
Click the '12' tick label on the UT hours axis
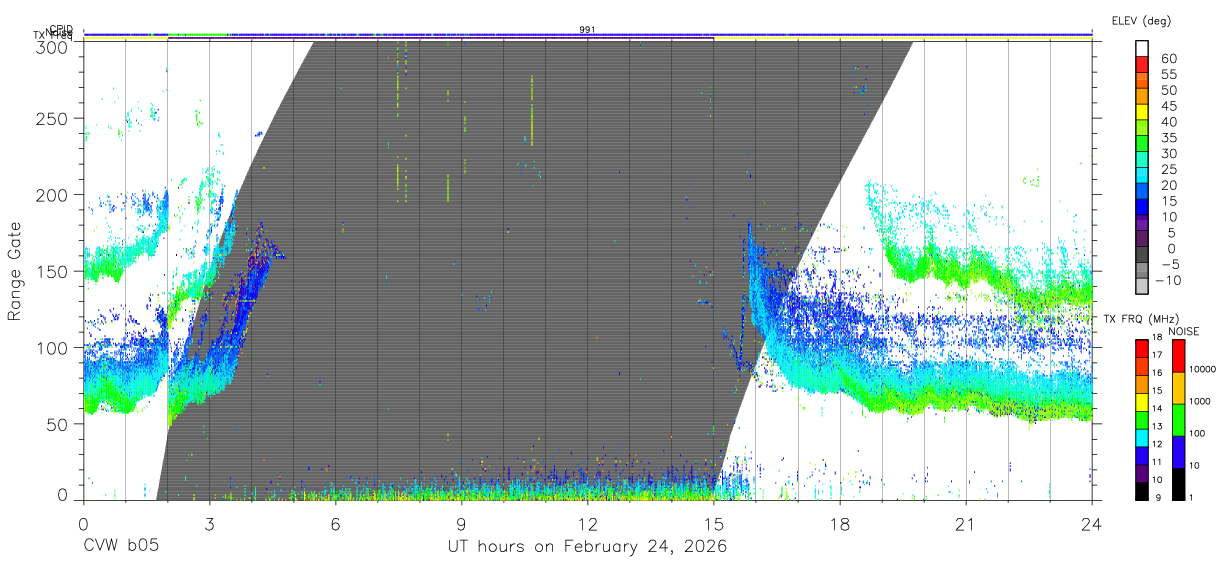coord(587,524)
